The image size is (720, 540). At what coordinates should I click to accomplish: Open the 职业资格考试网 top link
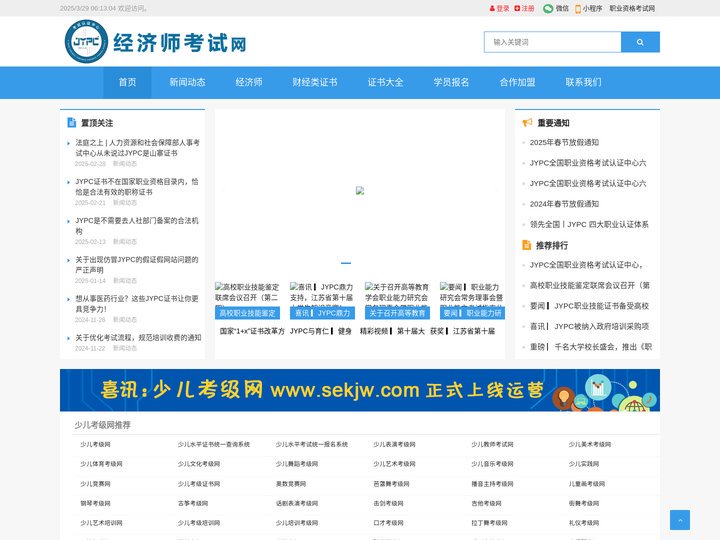click(x=632, y=8)
